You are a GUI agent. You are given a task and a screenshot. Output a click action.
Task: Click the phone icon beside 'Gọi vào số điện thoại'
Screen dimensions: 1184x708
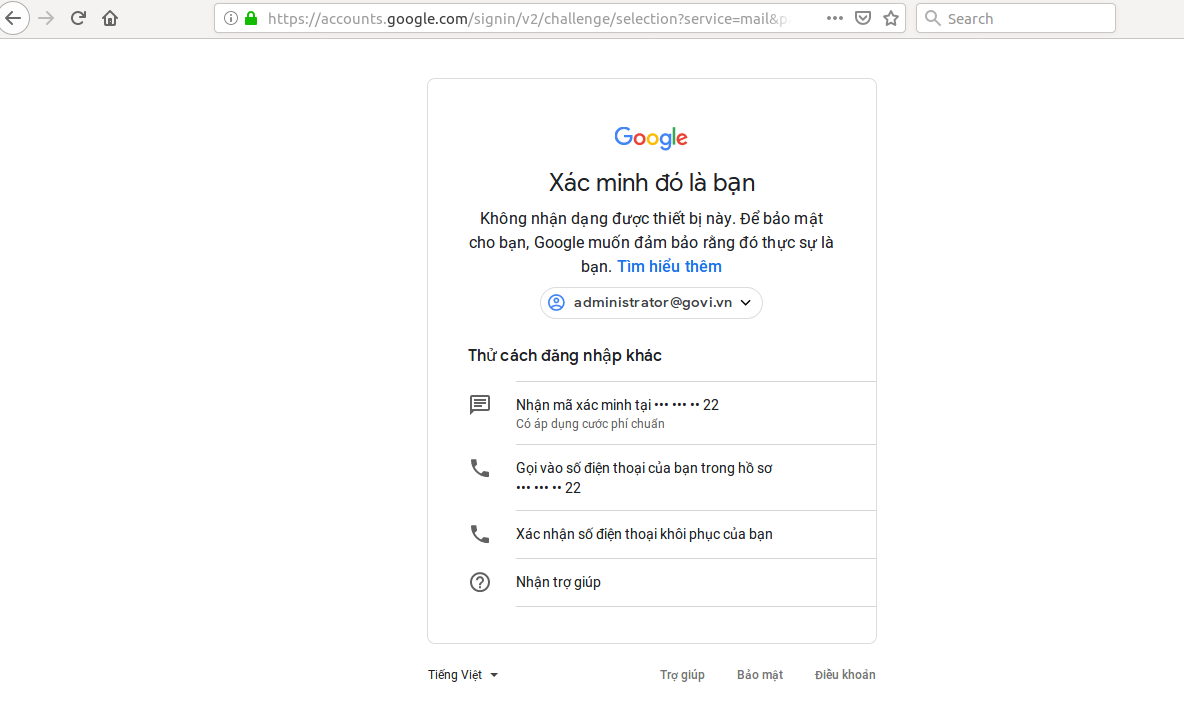coord(479,468)
